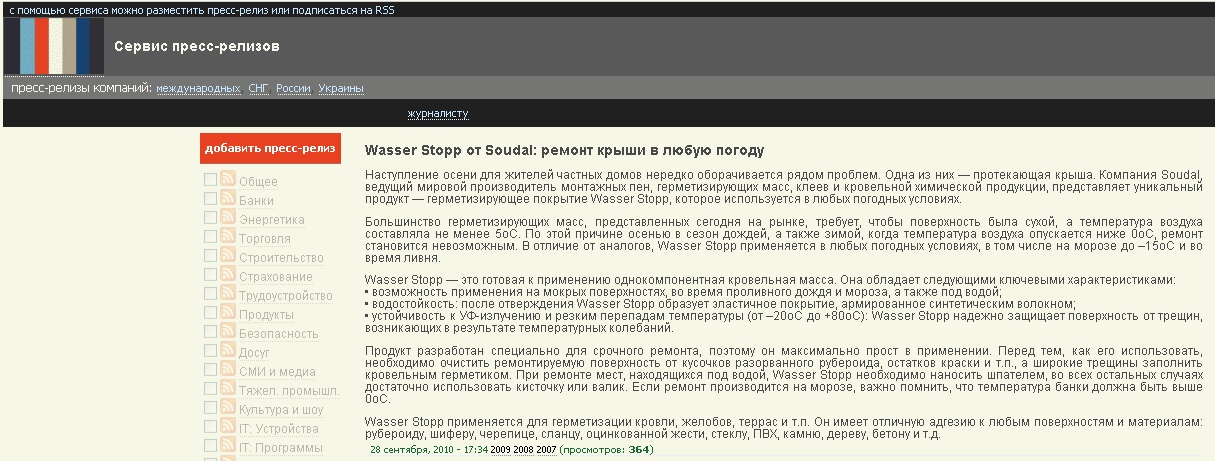
Task: Tick the Страхование checkbox
Action: pos(211,275)
